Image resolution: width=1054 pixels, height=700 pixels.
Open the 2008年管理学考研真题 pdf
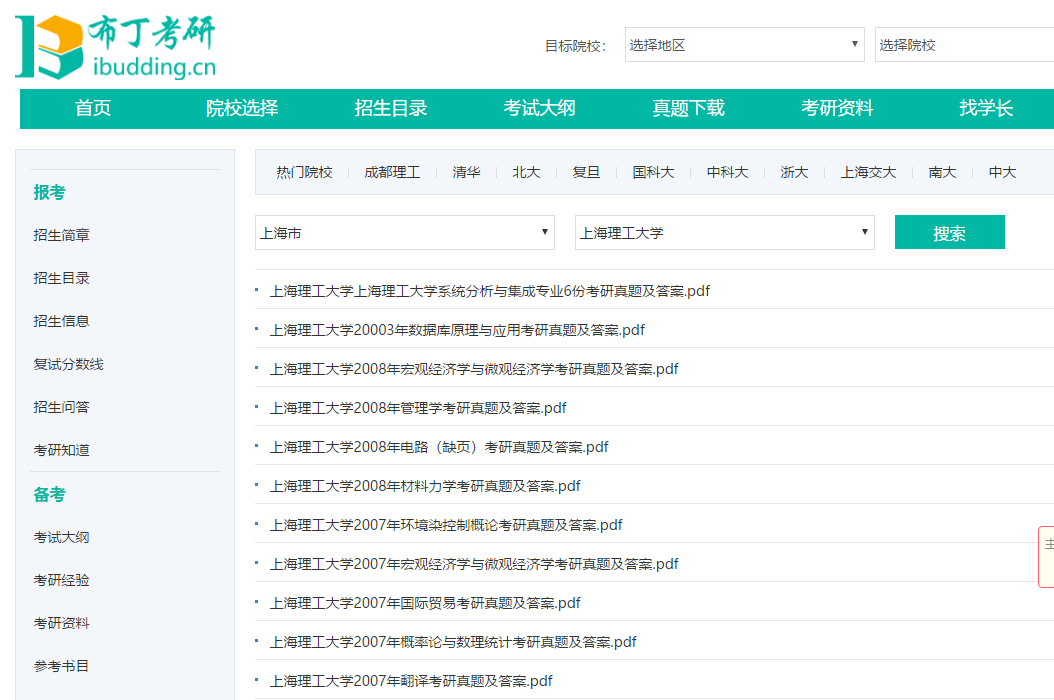point(418,408)
